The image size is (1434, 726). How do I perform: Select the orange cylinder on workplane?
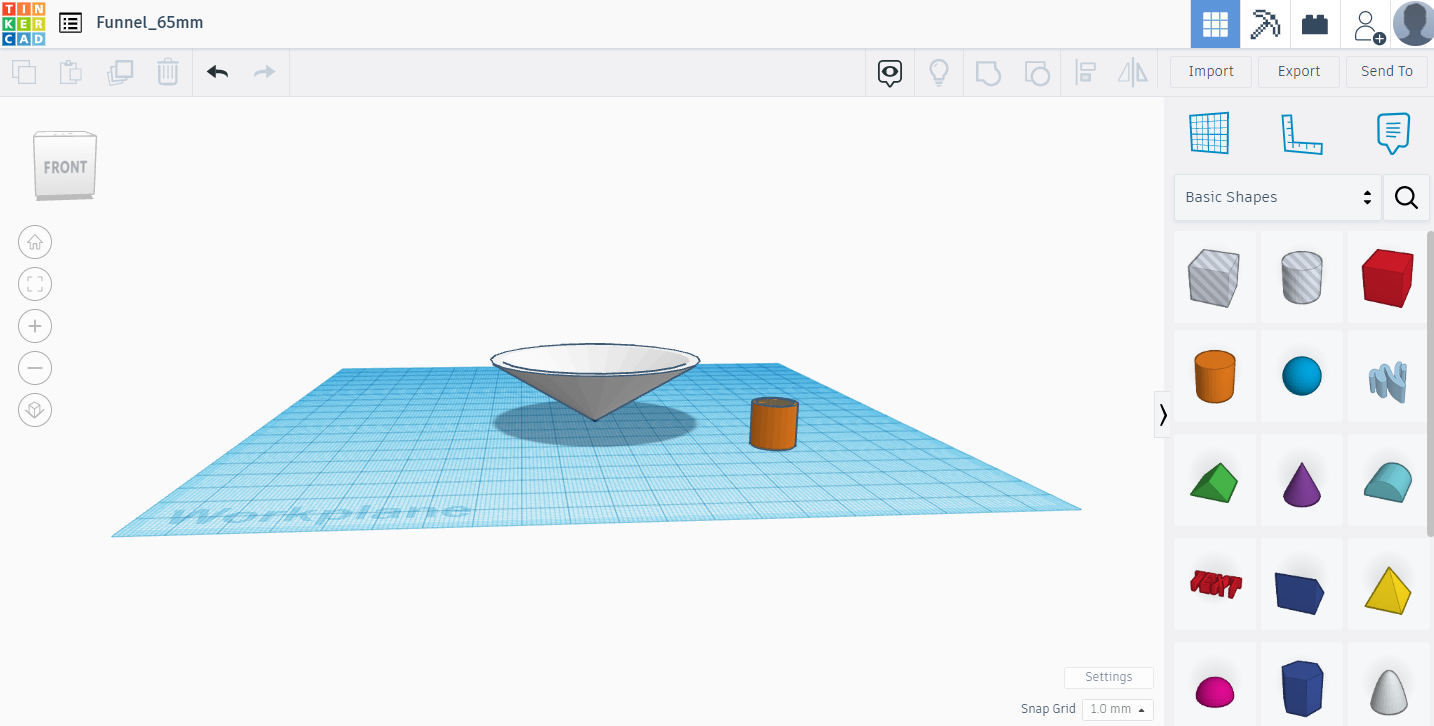(774, 423)
